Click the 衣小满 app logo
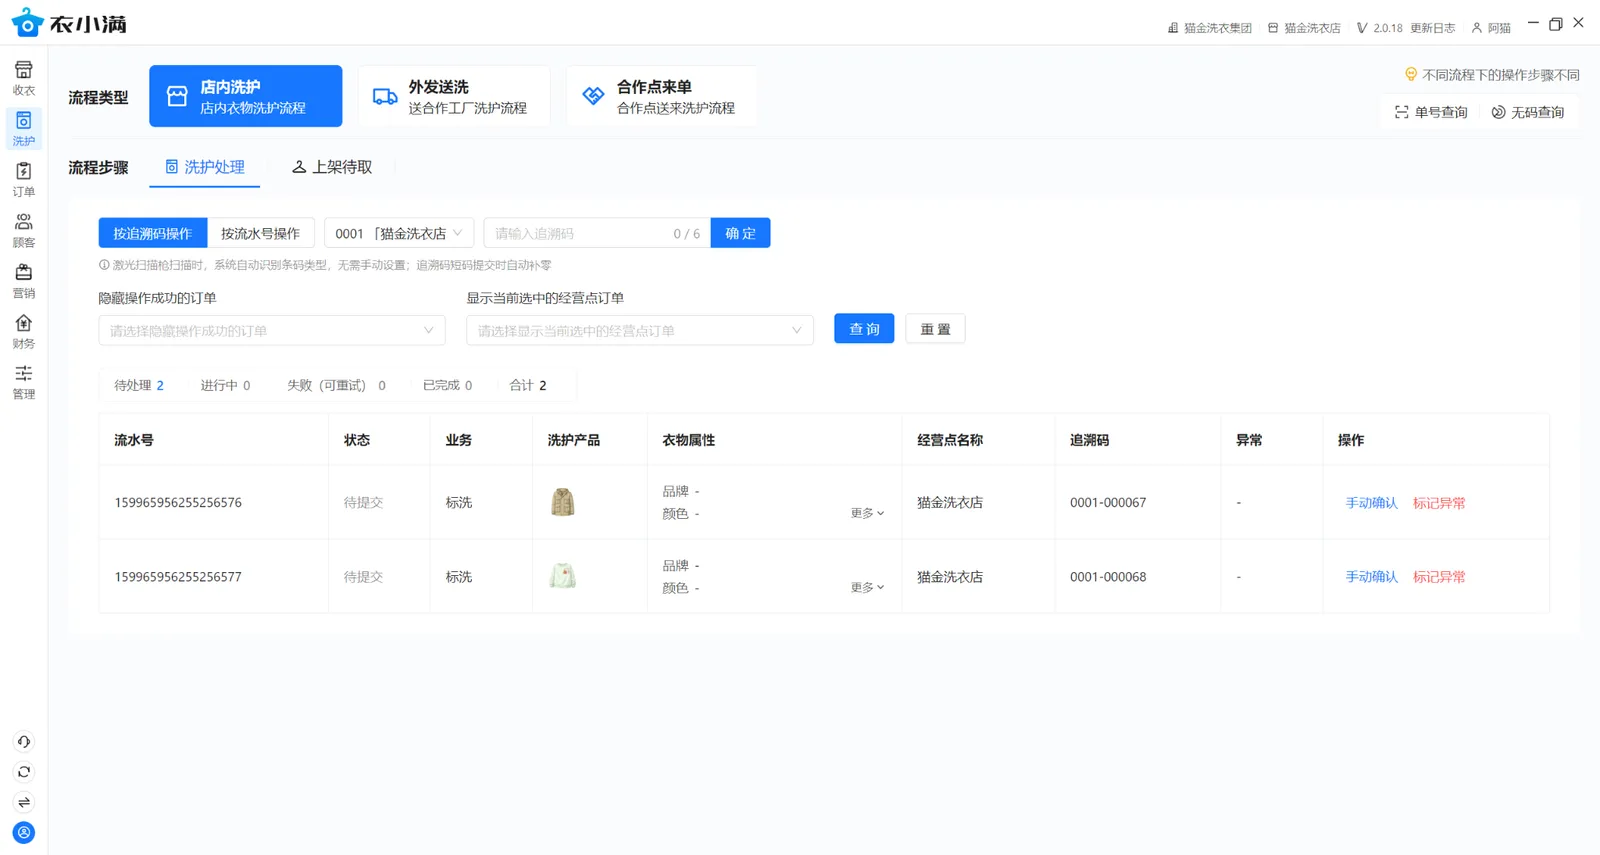Screen dimensions: 1600x855 pyautogui.click(x=69, y=23)
